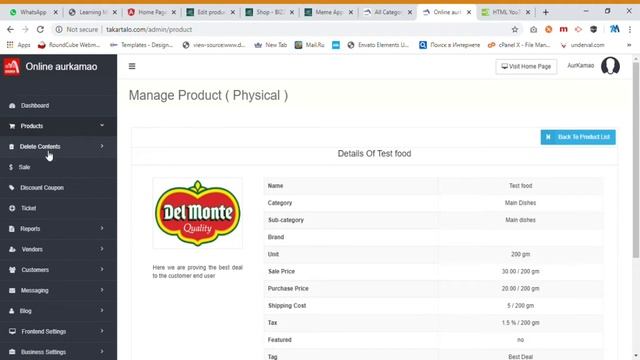Expand the Blog chevron

coord(102,310)
